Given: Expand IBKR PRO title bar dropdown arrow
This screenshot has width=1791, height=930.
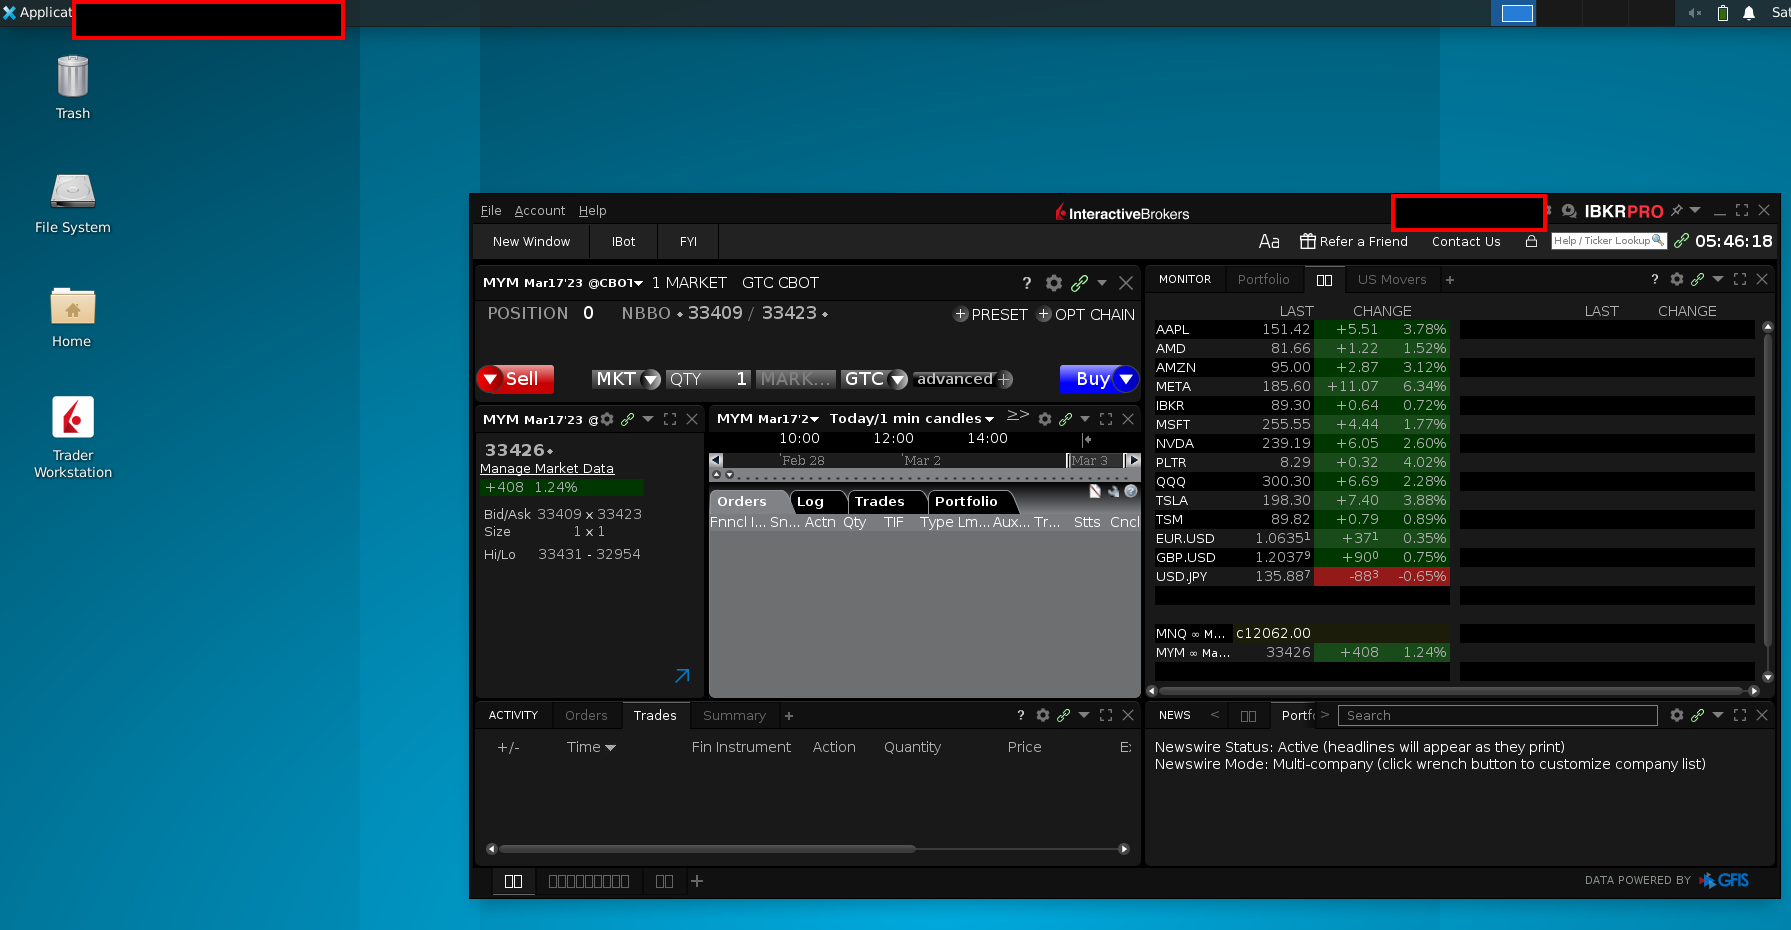Looking at the screenshot, I should pos(1695,210).
